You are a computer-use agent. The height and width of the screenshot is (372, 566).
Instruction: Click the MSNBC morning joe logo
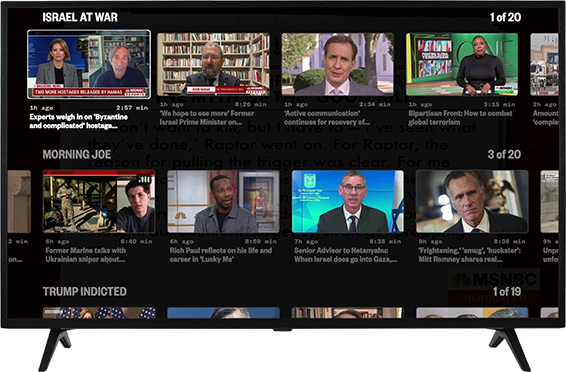pyautogui.click(x=494, y=287)
